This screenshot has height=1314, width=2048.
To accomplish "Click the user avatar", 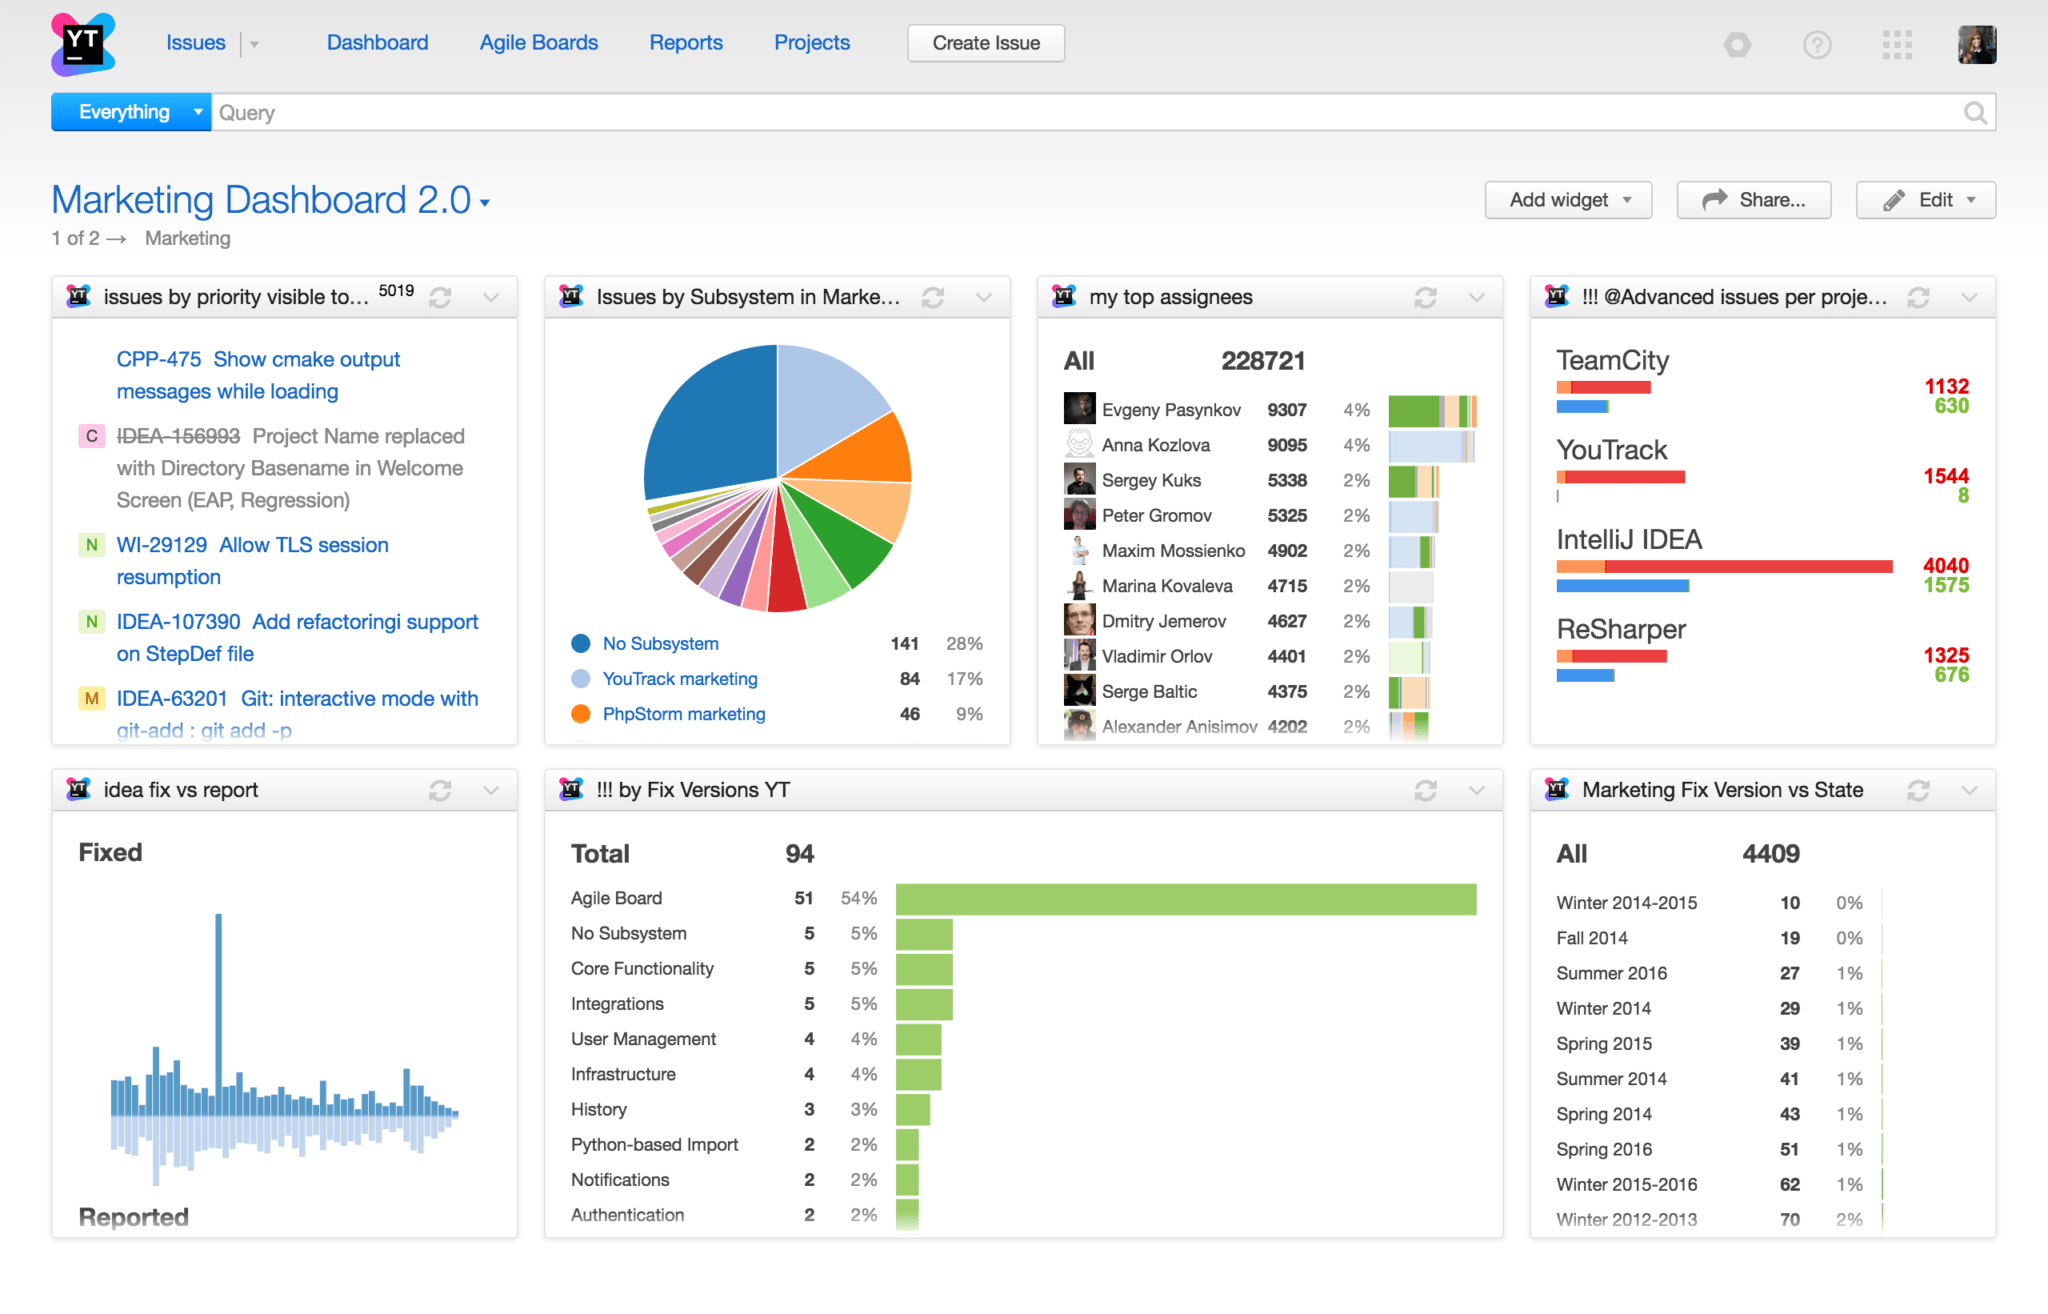I will coord(1977,44).
